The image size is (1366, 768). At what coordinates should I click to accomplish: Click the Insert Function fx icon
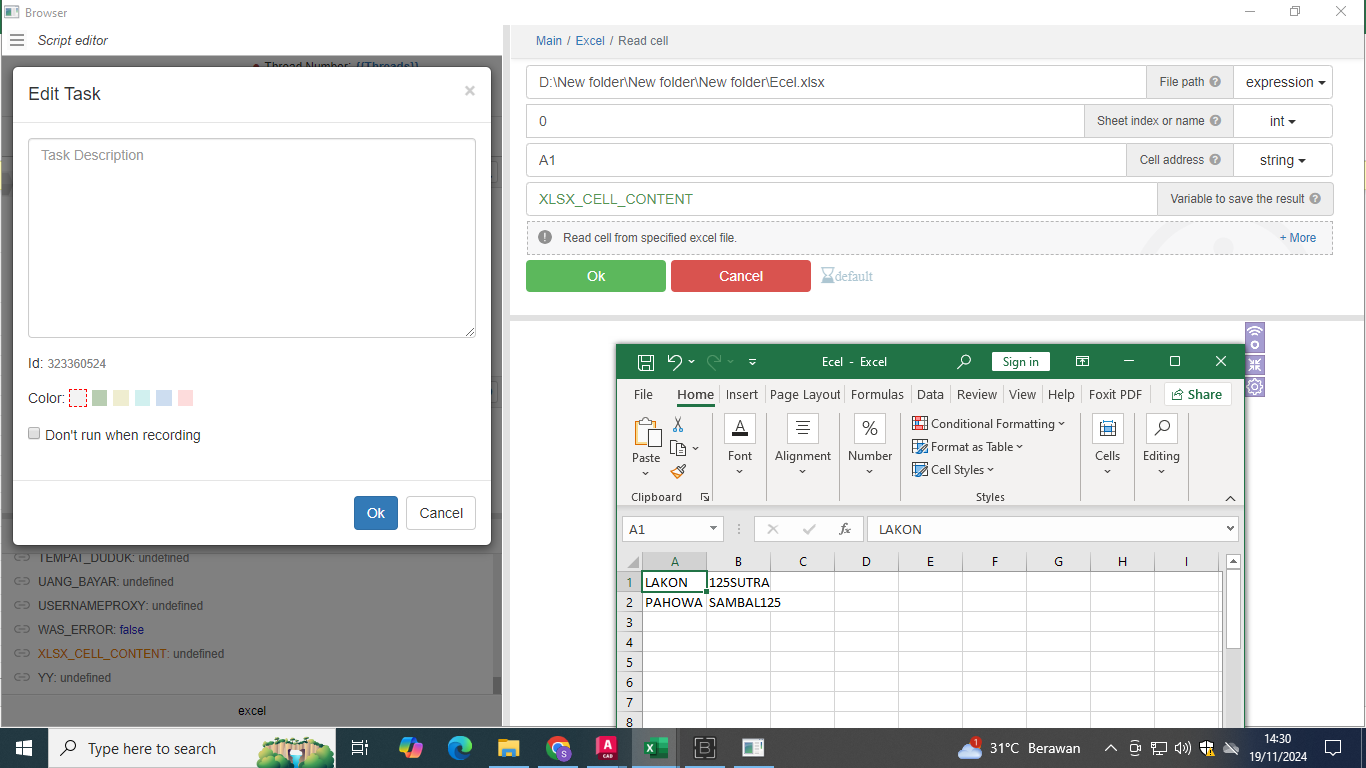(x=845, y=529)
